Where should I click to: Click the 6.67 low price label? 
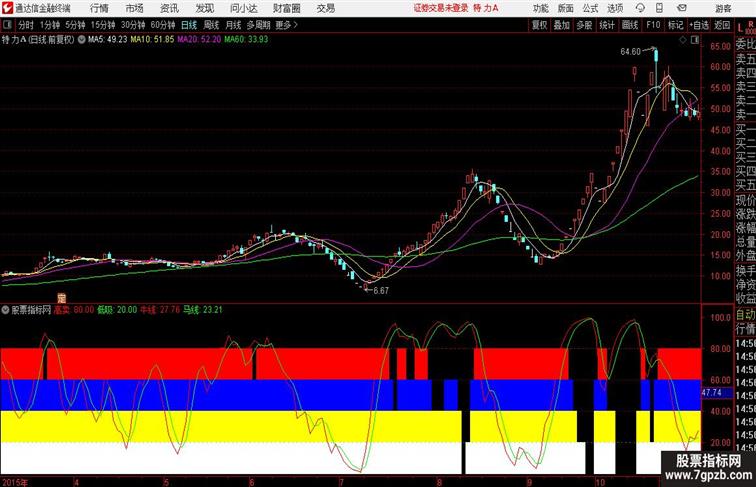[x=381, y=290]
